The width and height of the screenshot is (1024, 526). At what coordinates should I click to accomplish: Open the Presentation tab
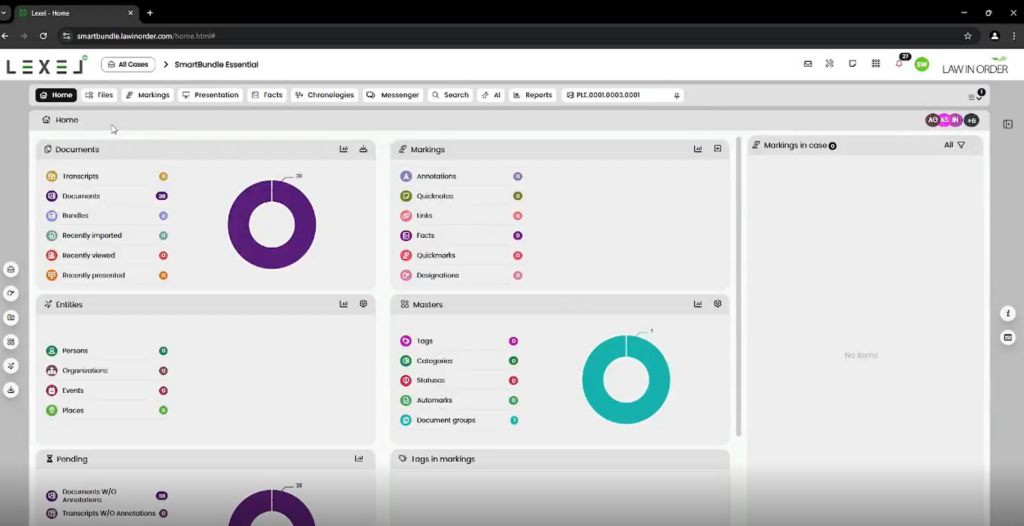[x=210, y=95]
